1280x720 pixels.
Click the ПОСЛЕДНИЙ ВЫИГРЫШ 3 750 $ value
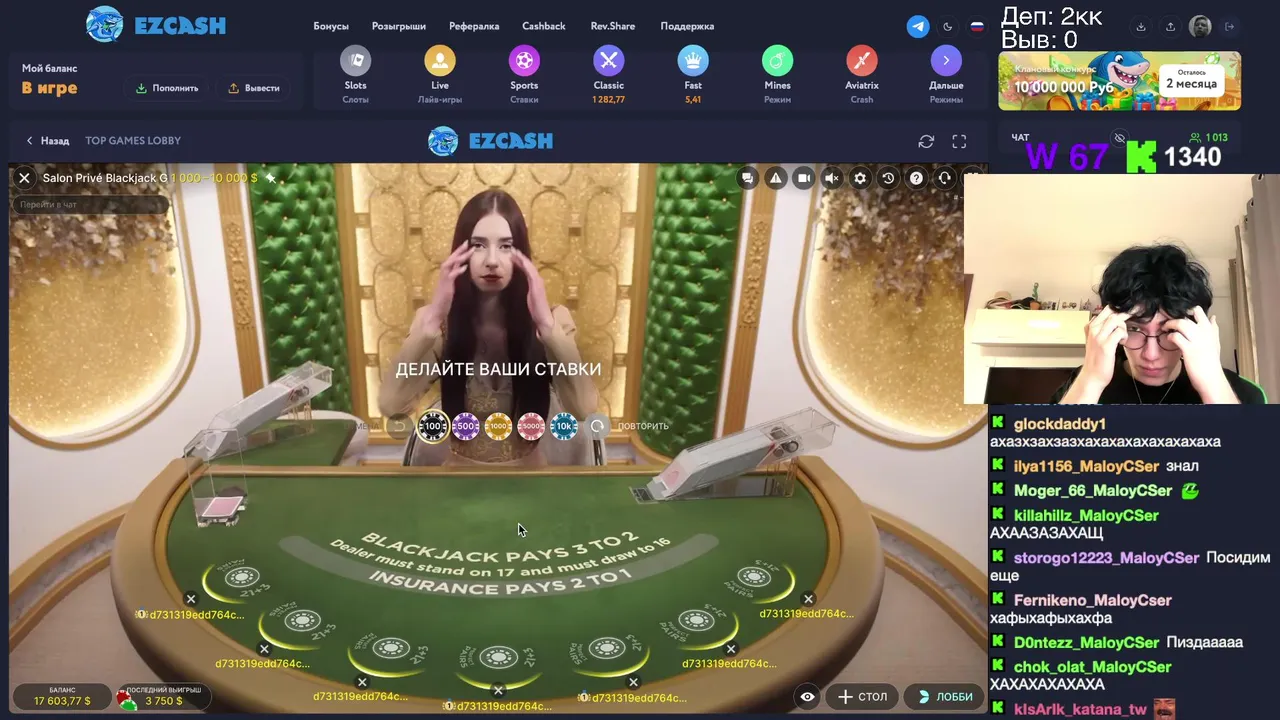(163, 701)
